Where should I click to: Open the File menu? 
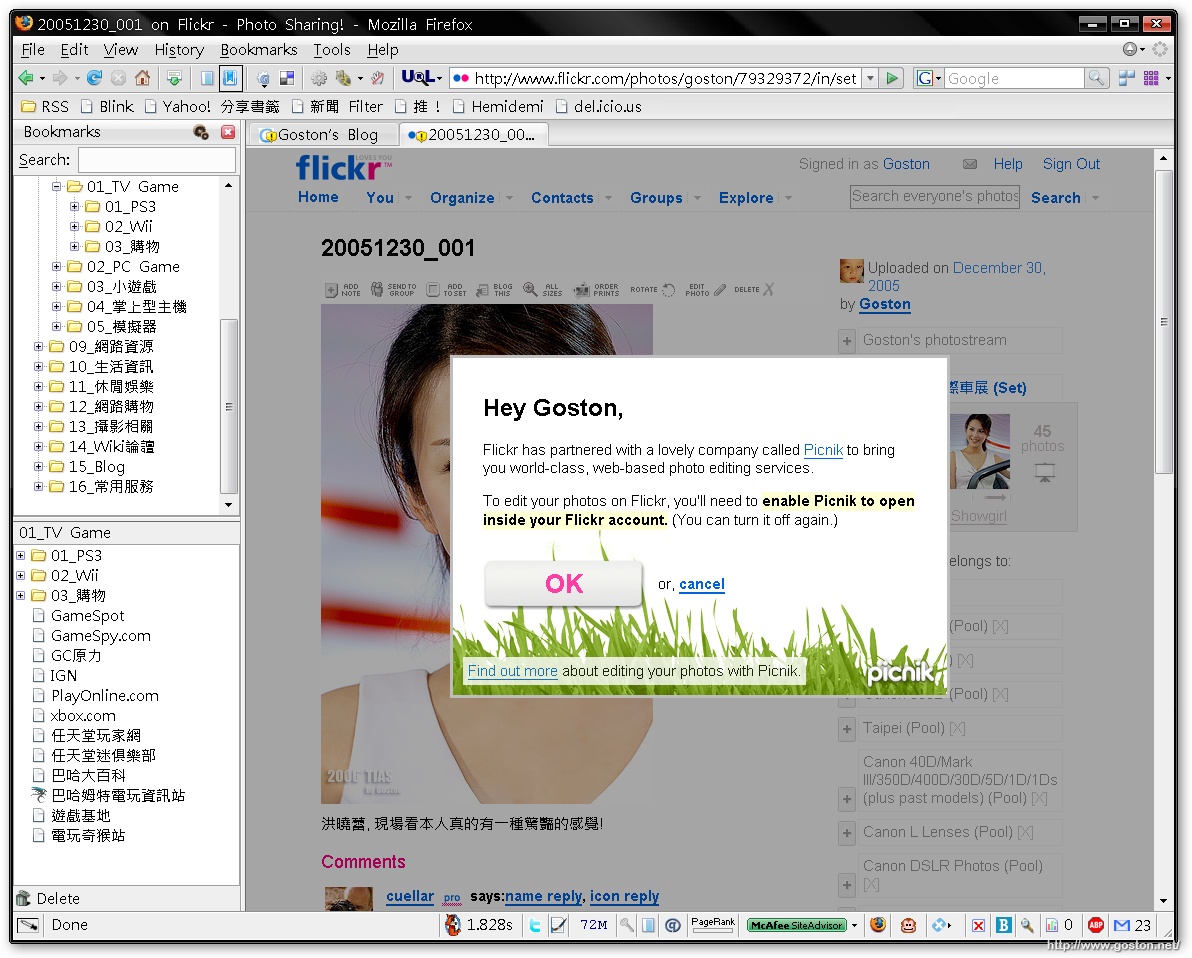click(33, 49)
